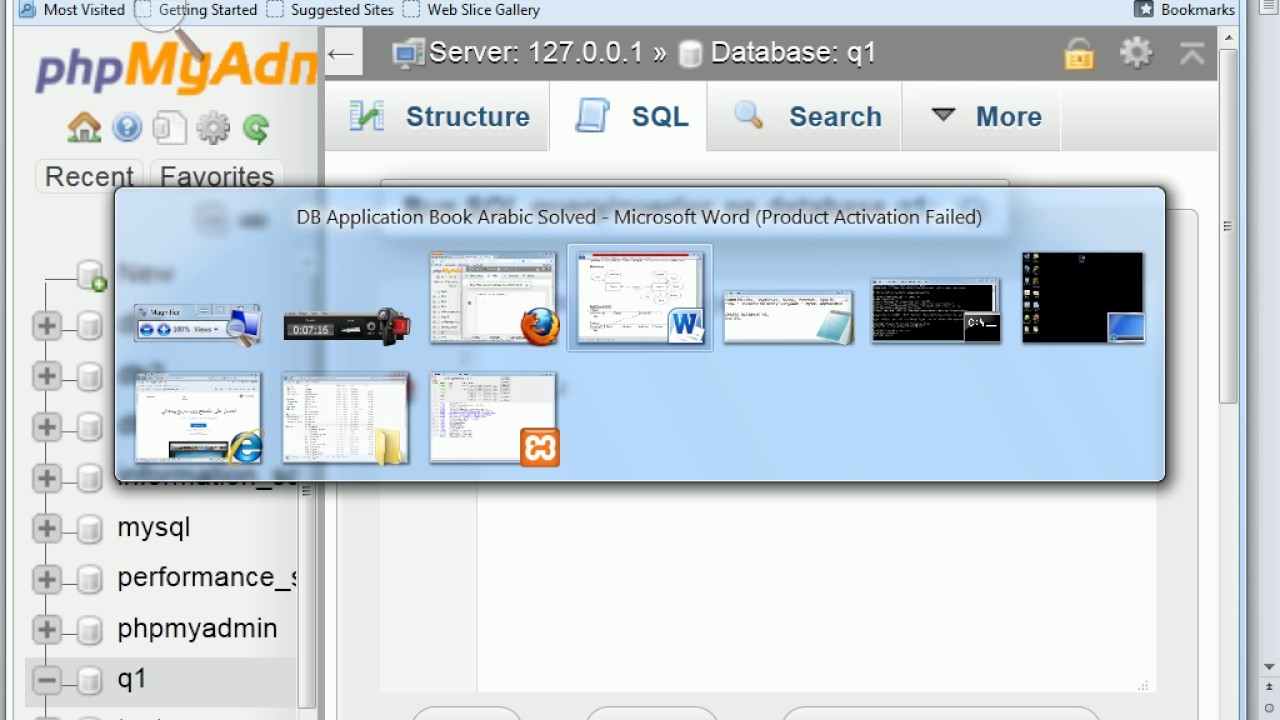Screen dimensions: 1280x720
Task: Click the browser vertical scrollbar
Action: coord(1228,225)
